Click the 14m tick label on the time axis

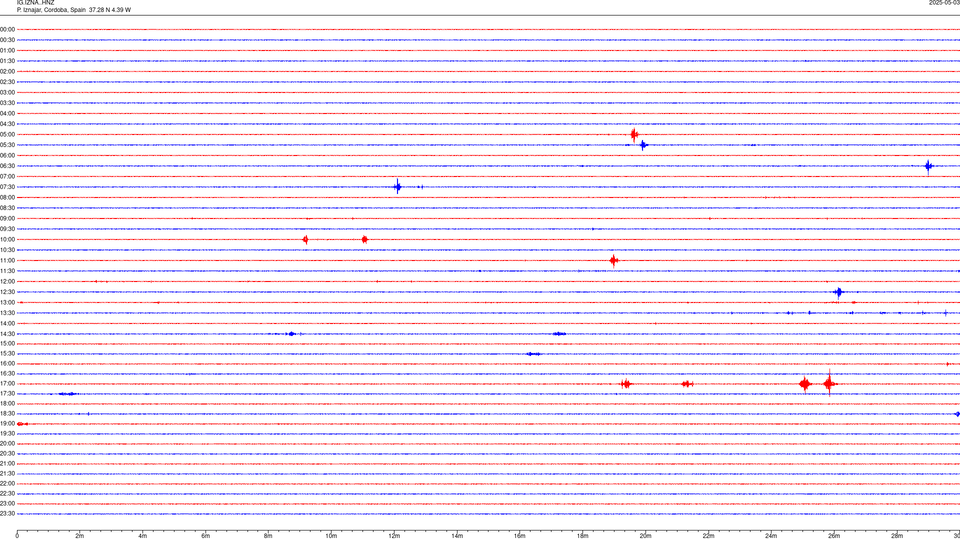pos(457,536)
